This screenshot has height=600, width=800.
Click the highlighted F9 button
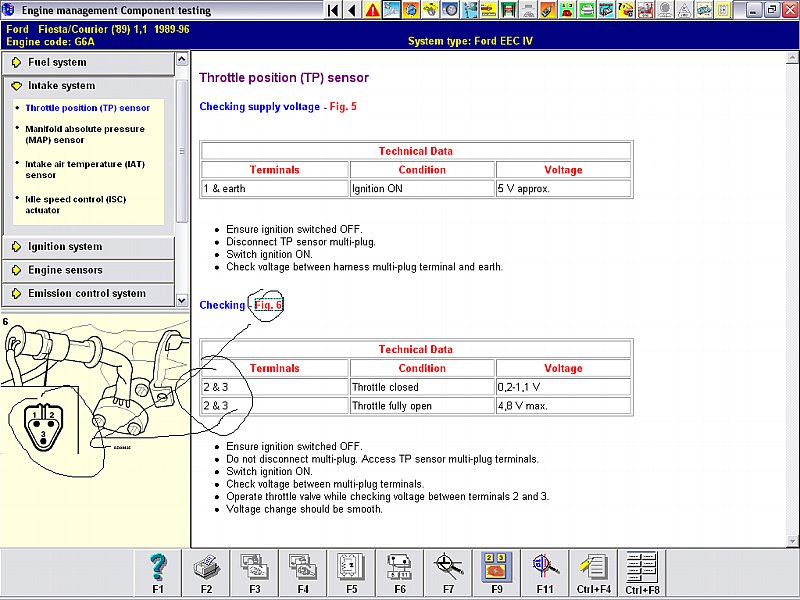pyautogui.click(x=497, y=573)
